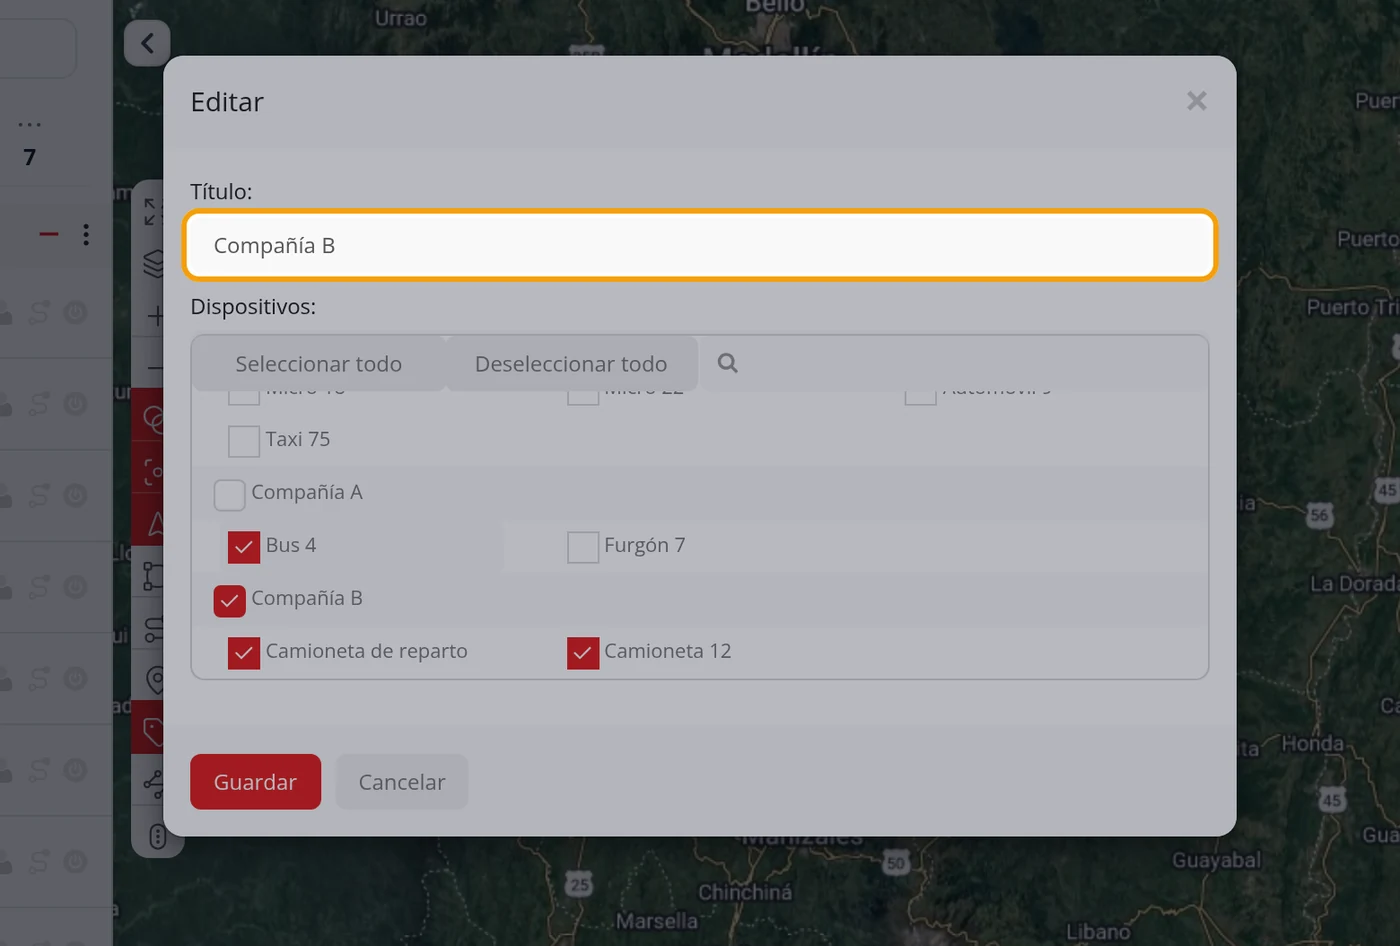Image resolution: width=1400 pixels, height=946 pixels.
Task: Click Deseleccionar todo
Action: tap(571, 364)
